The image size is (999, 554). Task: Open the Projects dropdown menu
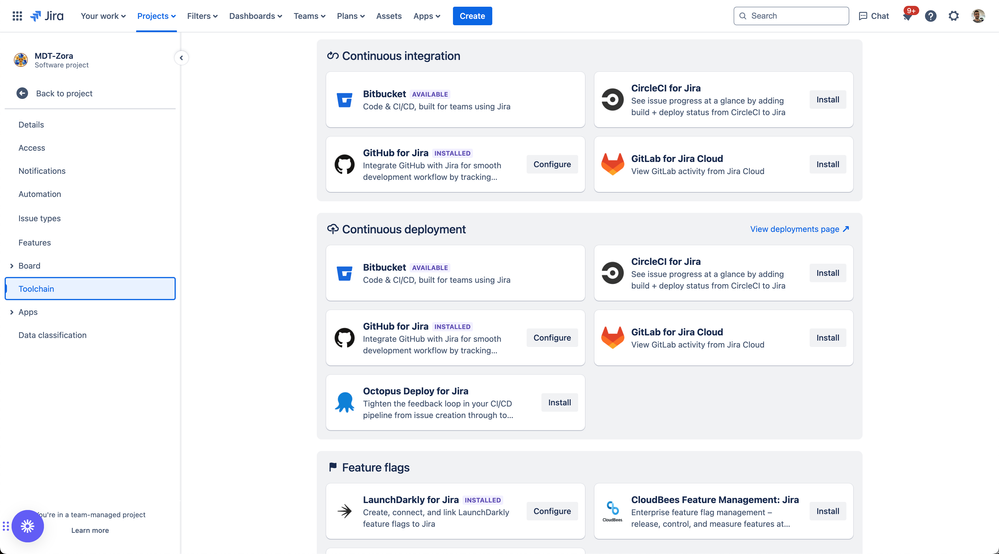[156, 16]
